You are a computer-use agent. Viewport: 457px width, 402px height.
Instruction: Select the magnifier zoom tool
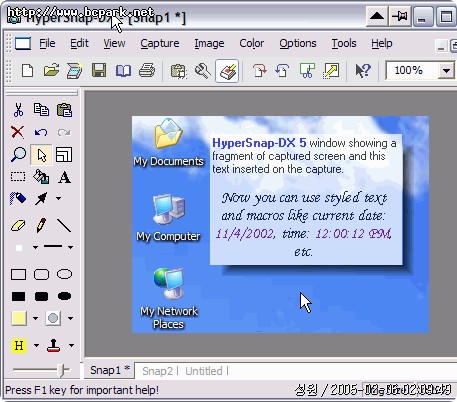[x=18, y=155]
